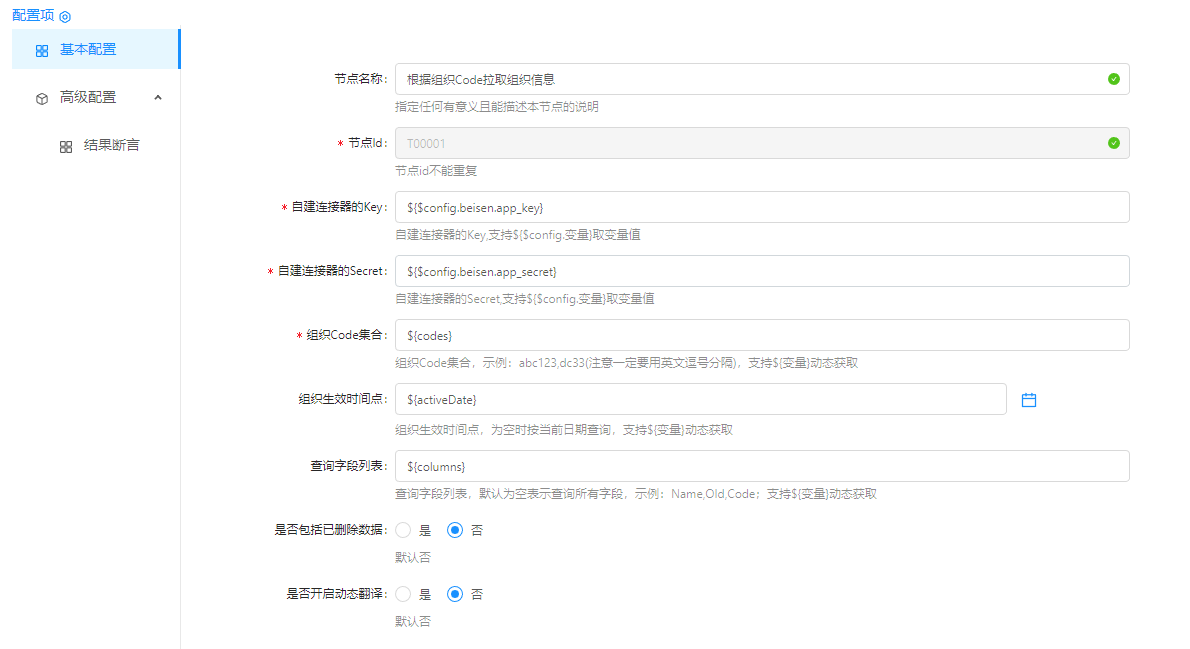Select 否 for 是否开启动态翻译
The width and height of the screenshot is (1190, 649).
click(x=455, y=594)
